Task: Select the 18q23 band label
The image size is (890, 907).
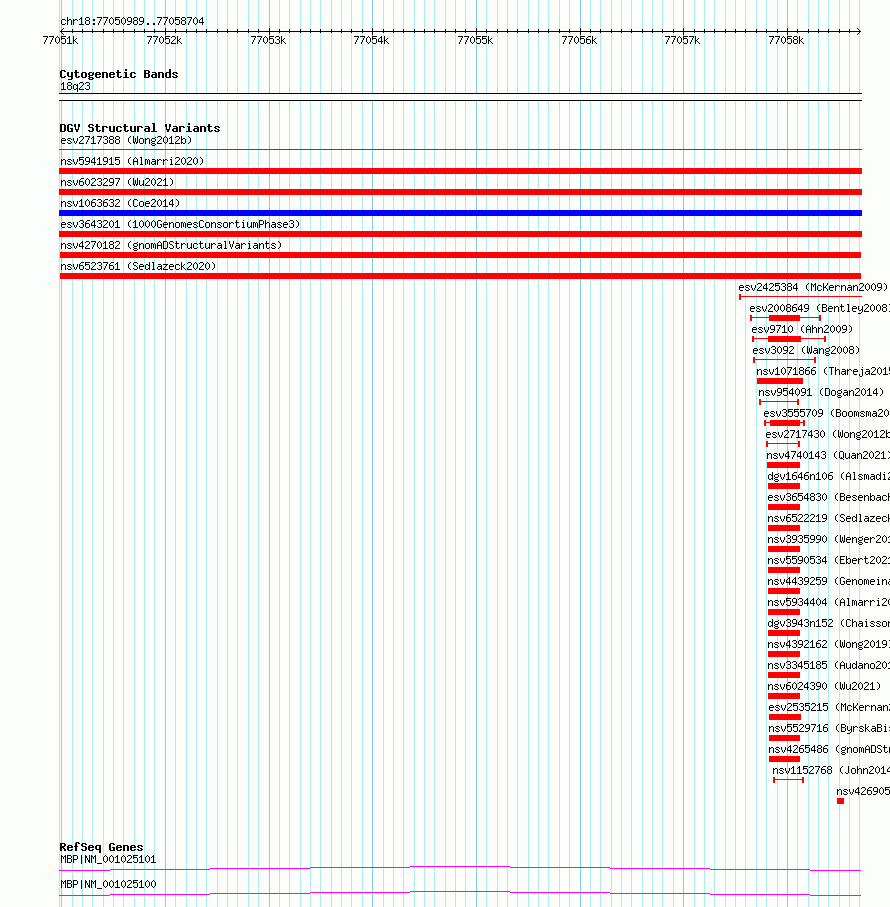Action: [x=75, y=87]
